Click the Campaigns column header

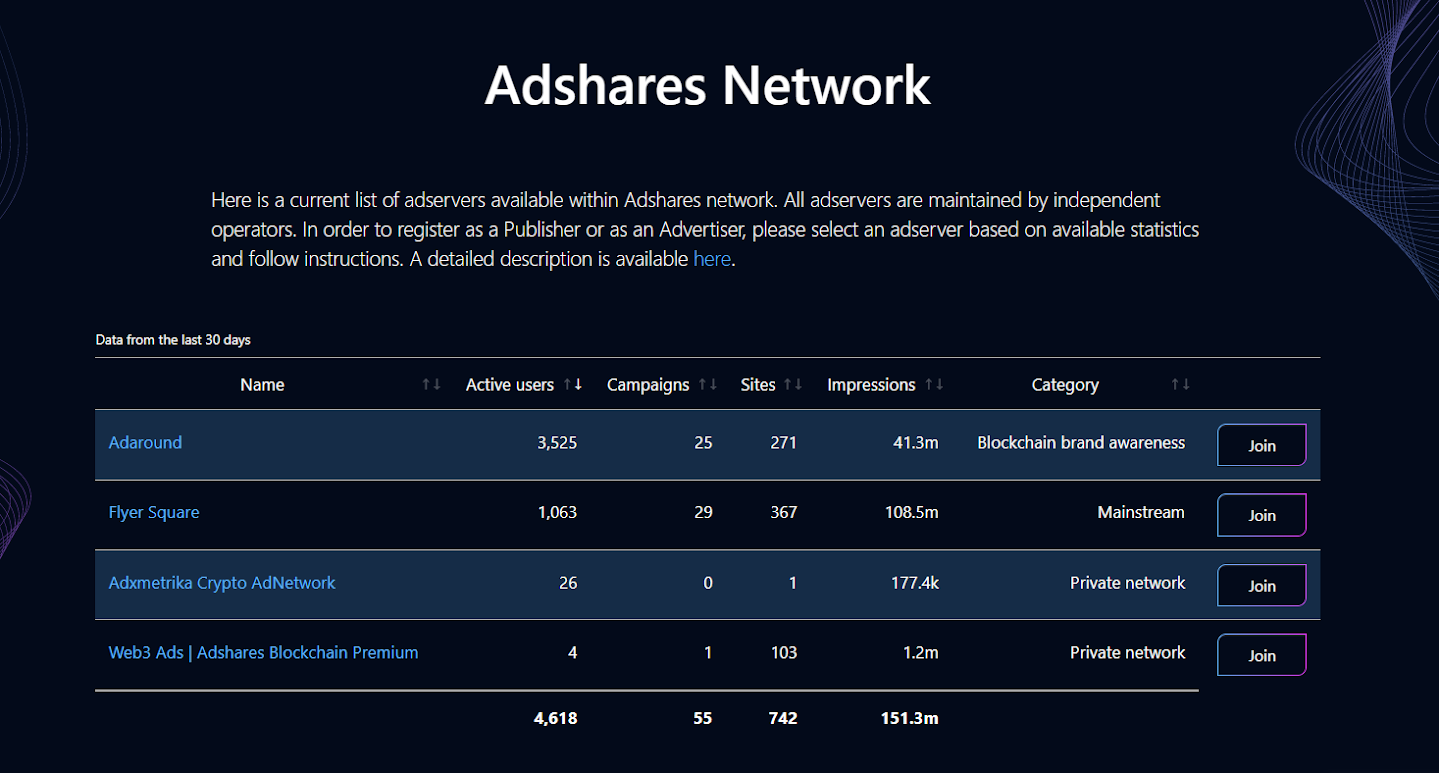(x=648, y=385)
